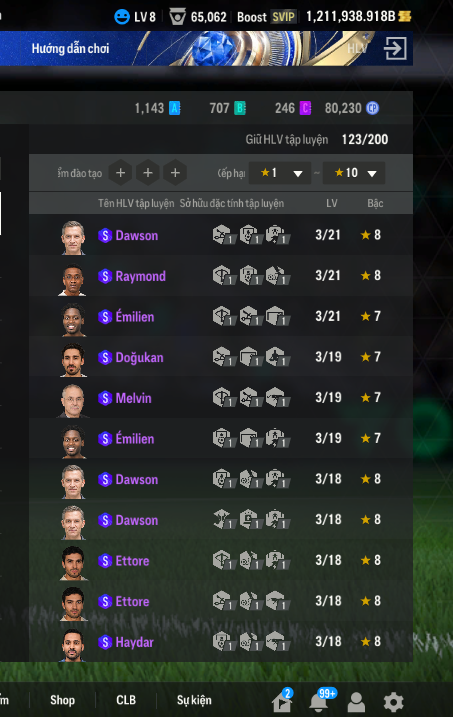This screenshot has width=453, height=717.
Task: Open the home video icon with badge 2
Action: pyautogui.click(x=282, y=701)
